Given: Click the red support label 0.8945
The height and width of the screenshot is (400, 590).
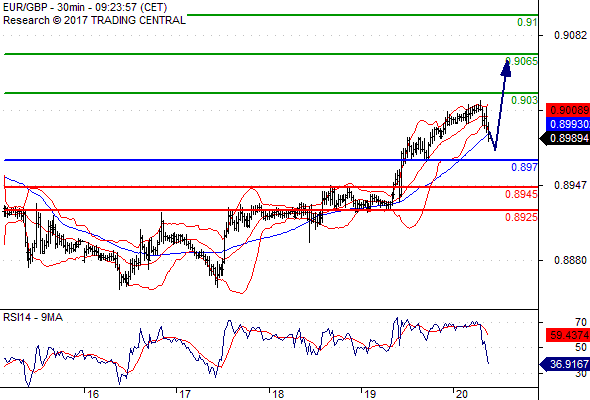Looking at the screenshot, I should point(521,194).
